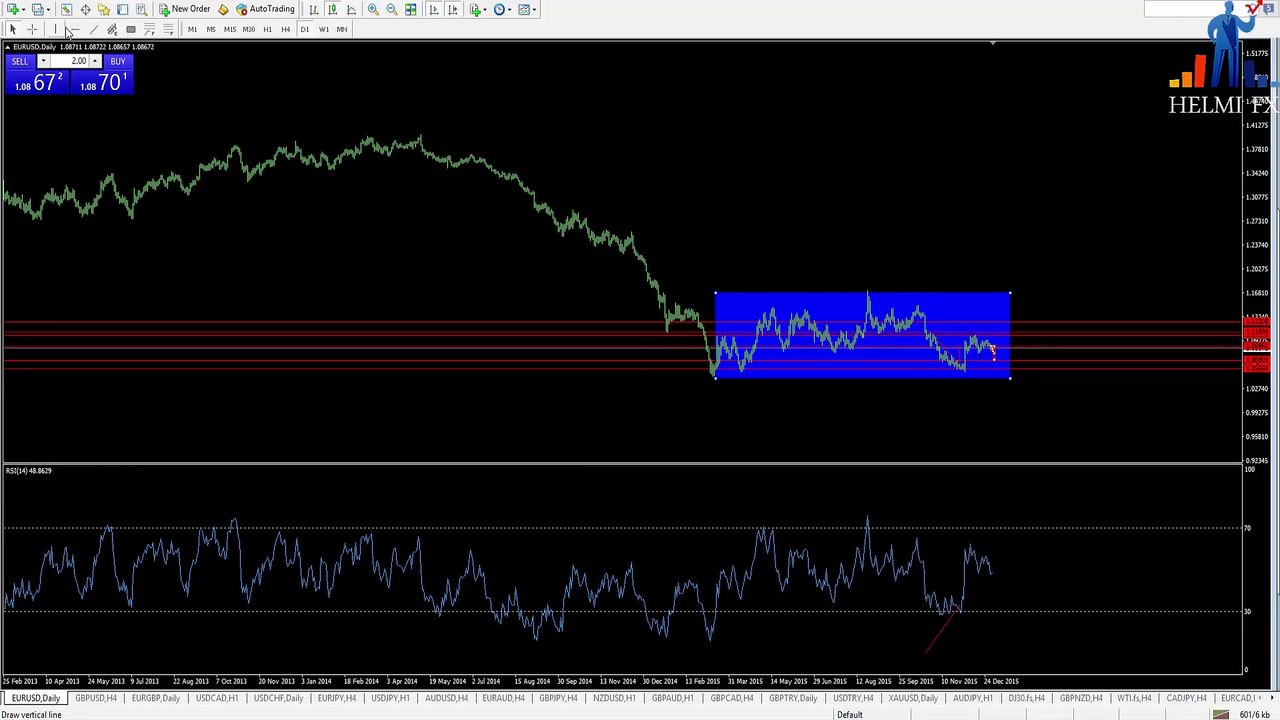1280x720 pixels.
Task: Expand the Indicators dropdown arrow
Action: [x=484, y=10]
